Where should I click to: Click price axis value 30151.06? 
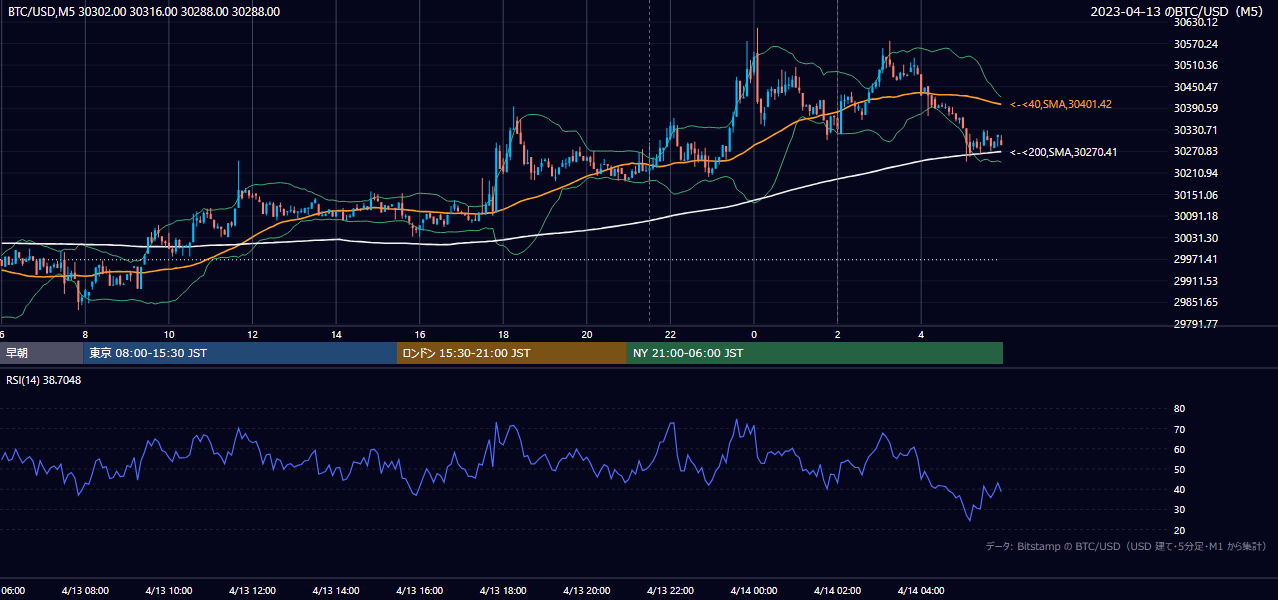point(1196,195)
